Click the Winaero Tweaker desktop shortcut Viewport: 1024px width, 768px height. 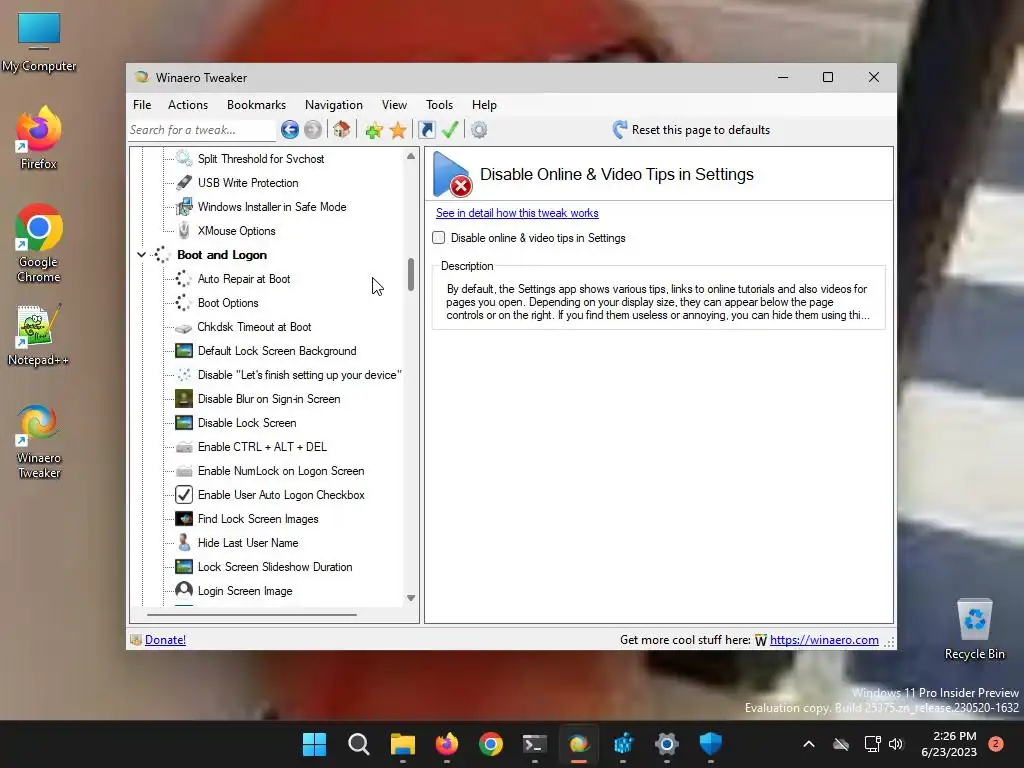(x=39, y=441)
